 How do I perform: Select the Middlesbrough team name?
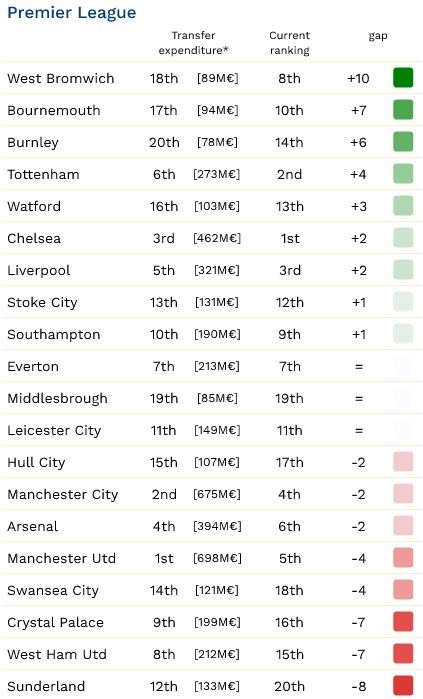pos(57,399)
